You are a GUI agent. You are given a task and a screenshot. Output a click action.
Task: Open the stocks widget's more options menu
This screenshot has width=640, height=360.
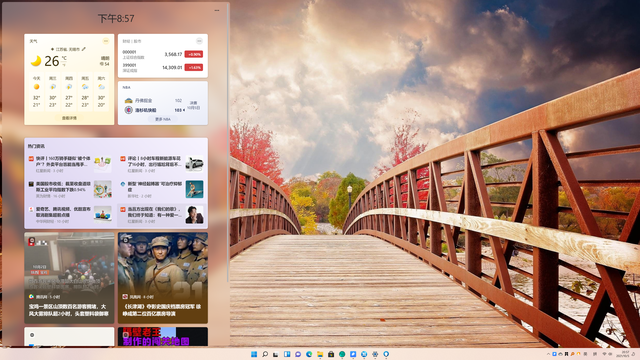pos(199,41)
